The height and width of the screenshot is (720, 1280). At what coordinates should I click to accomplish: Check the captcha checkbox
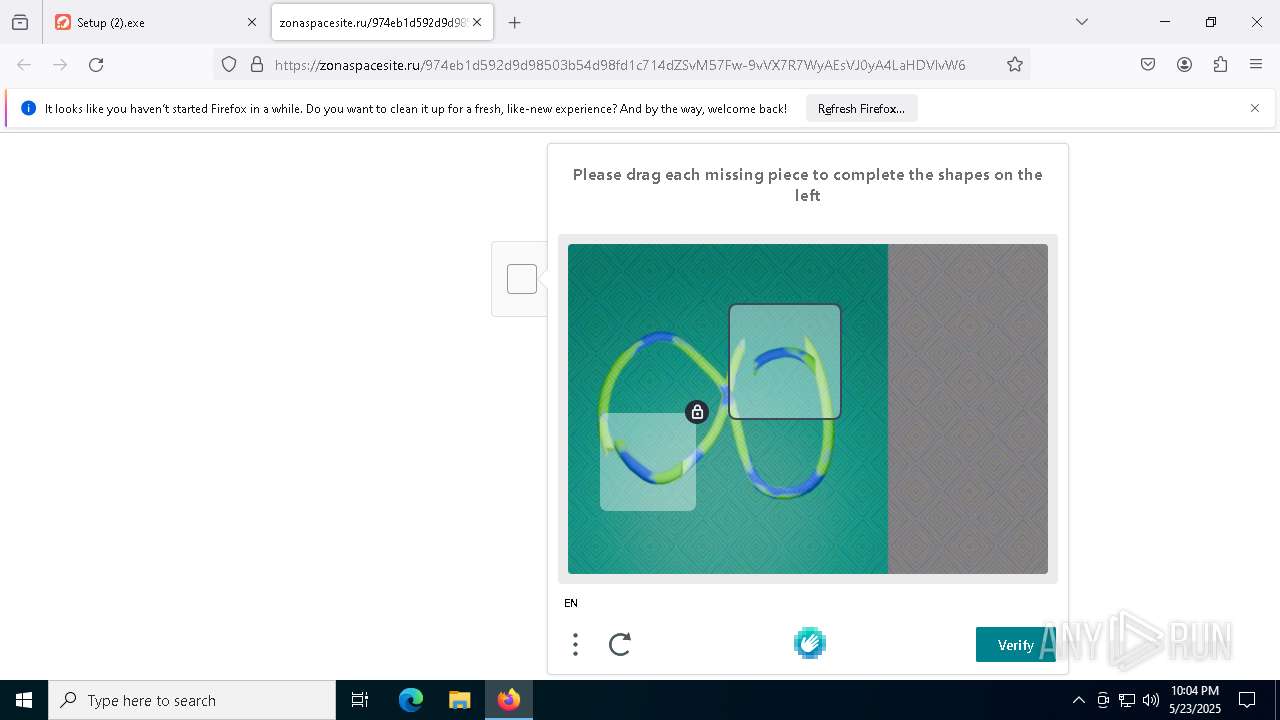(522, 279)
